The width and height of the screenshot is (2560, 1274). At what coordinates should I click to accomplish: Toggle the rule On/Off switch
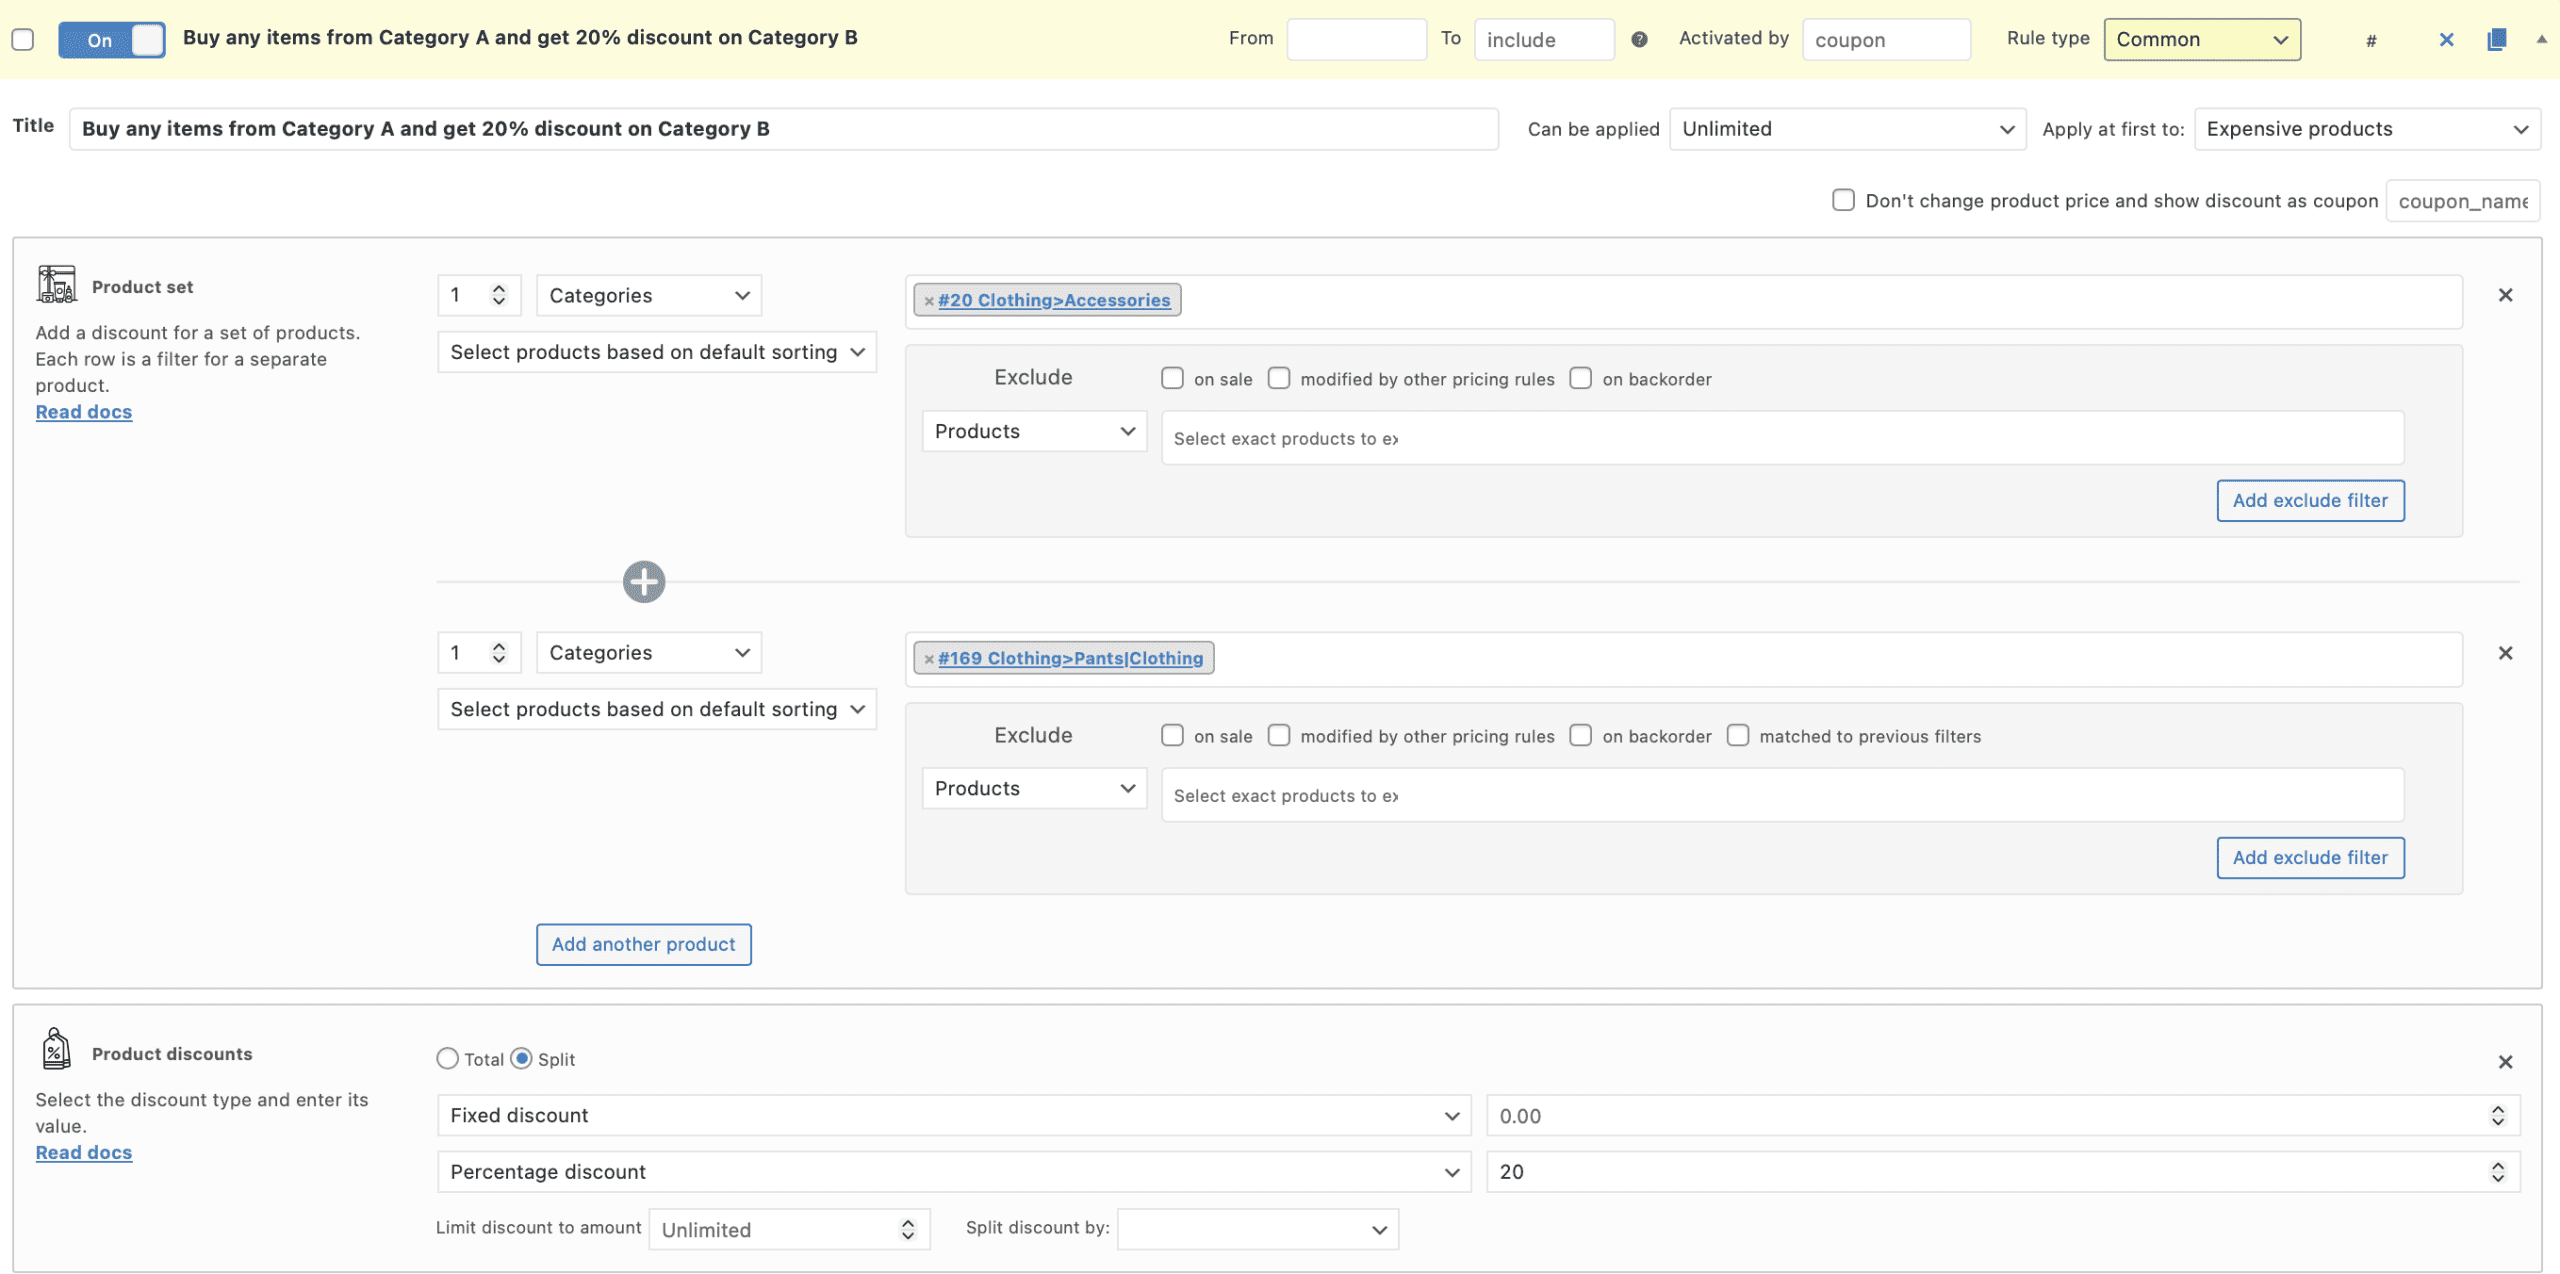tap(112, 40)
